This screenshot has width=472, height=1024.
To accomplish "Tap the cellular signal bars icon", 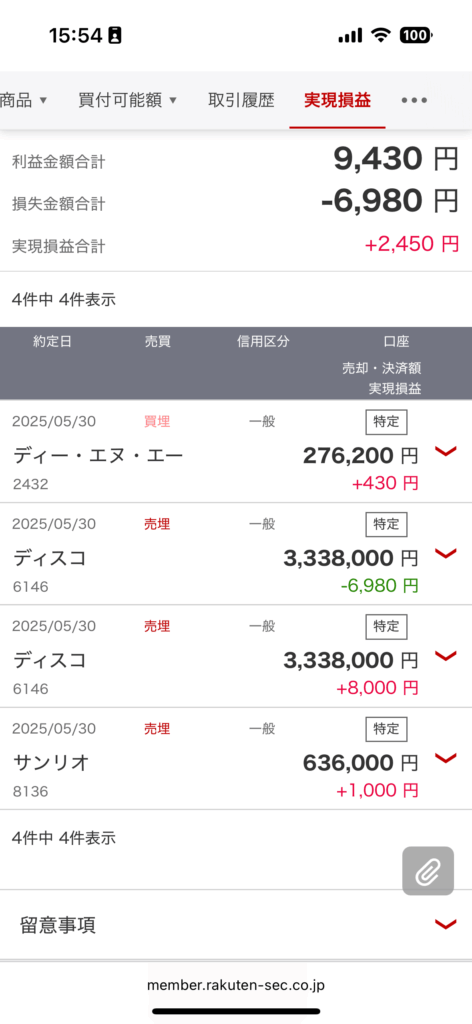I will (350, 36).
